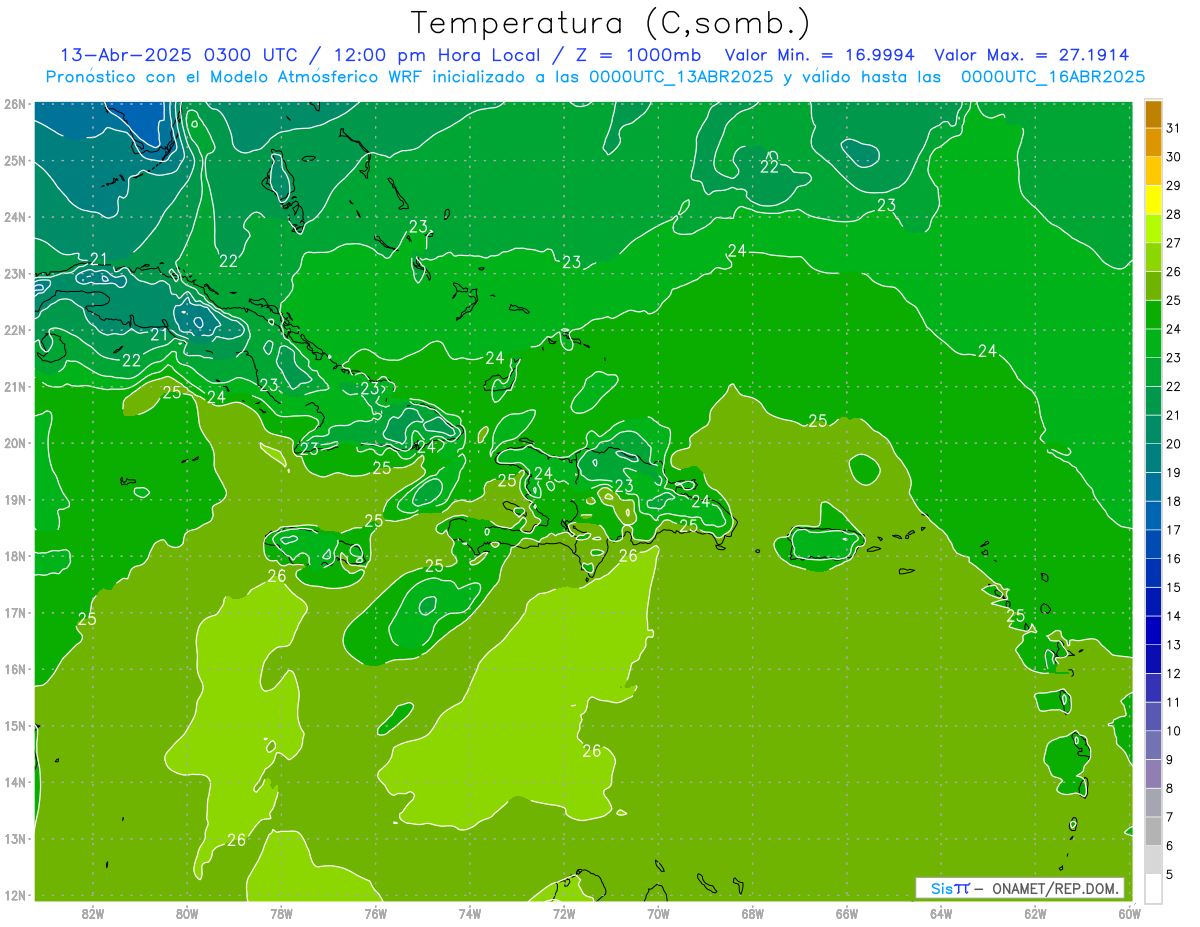1200x927 pixels.
Task: Click the longitude axis label "74W"
Action: tap(470, 912)
